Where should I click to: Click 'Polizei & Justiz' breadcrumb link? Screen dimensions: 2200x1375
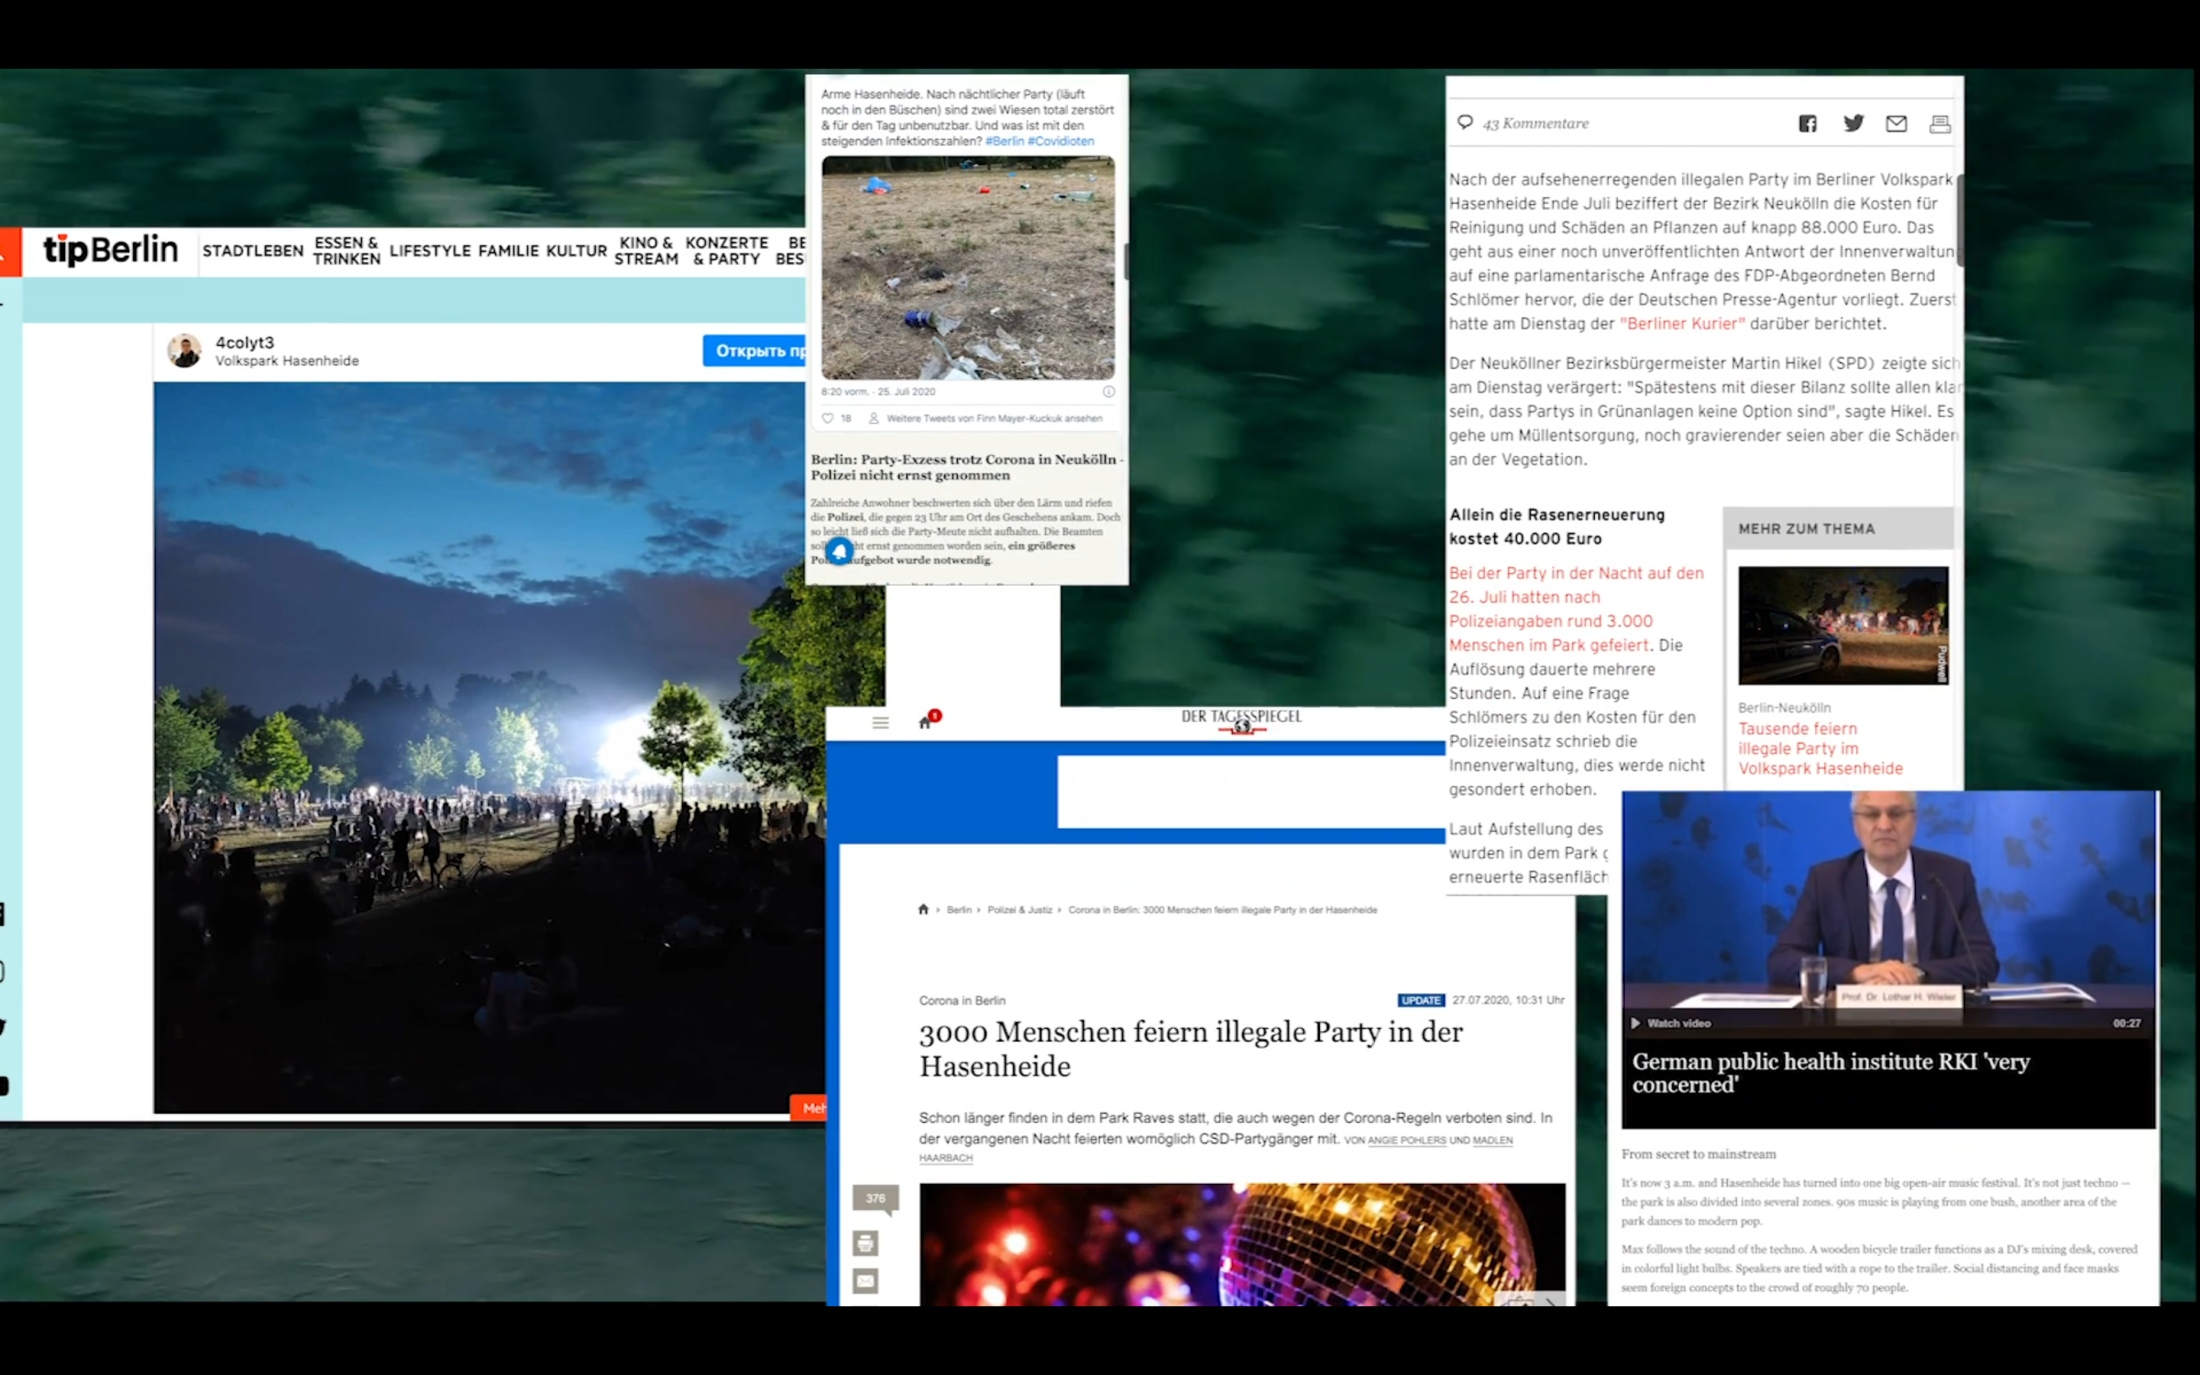click(1019, 910)
